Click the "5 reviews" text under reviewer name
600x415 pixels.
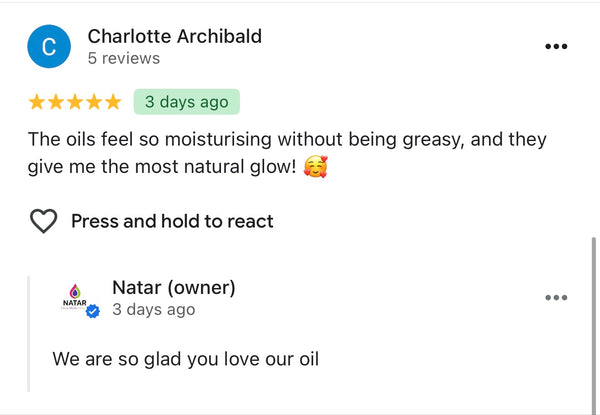click(x=123, y=59)
